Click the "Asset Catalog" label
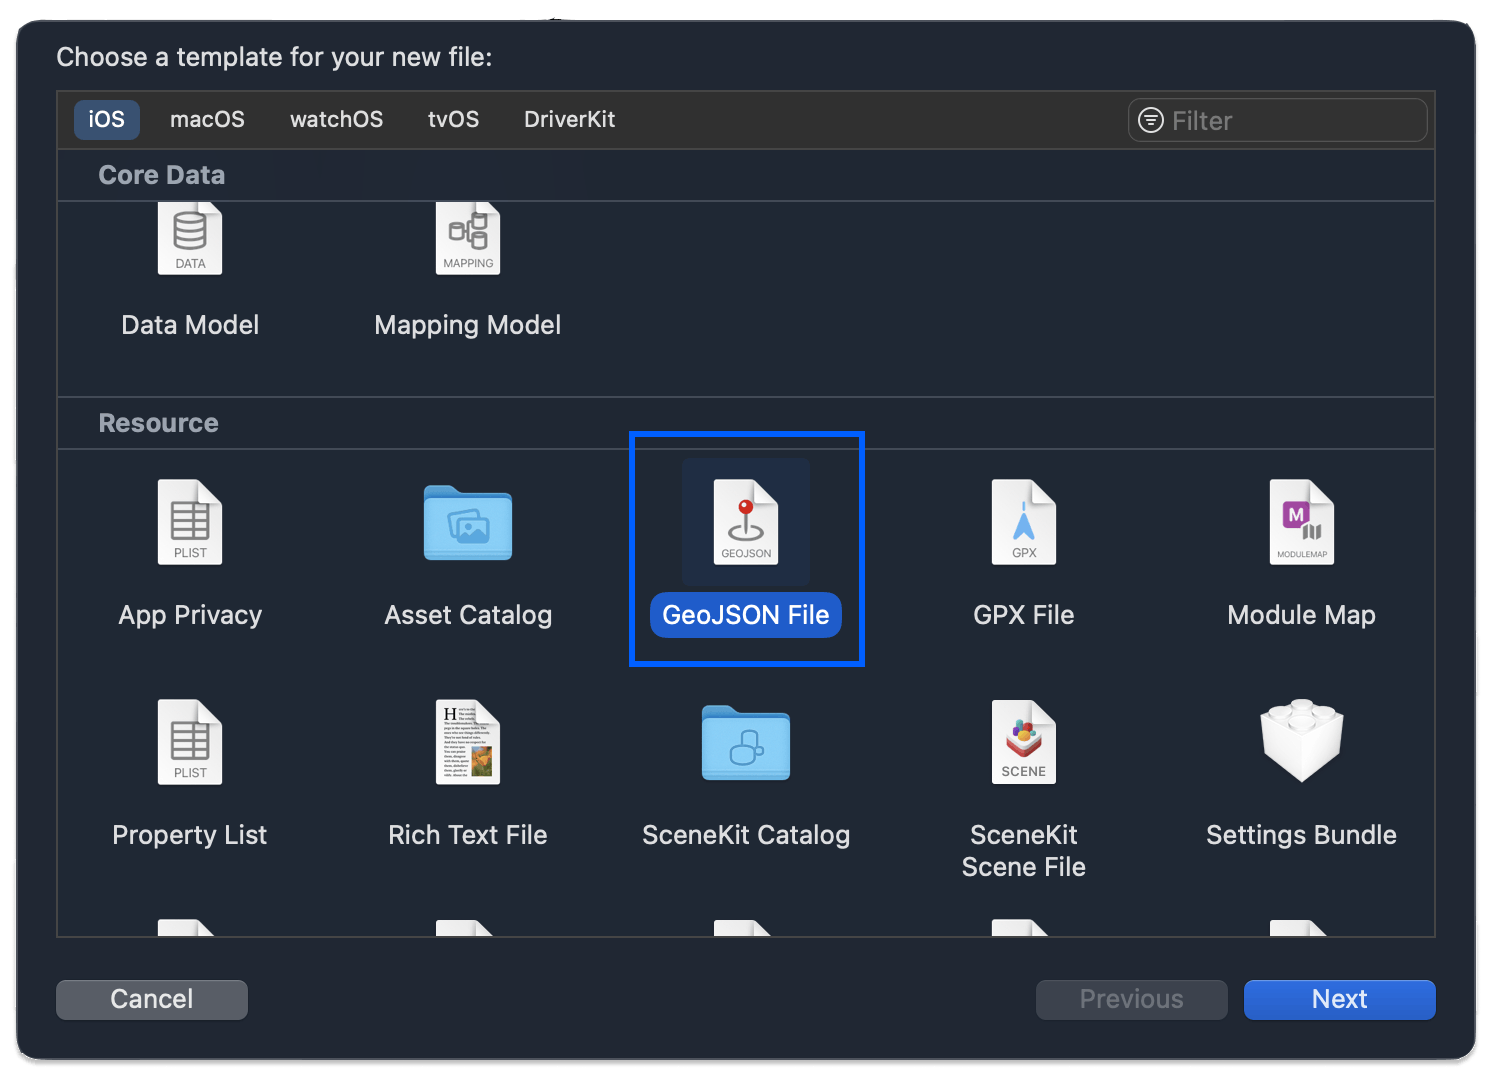 468,616
